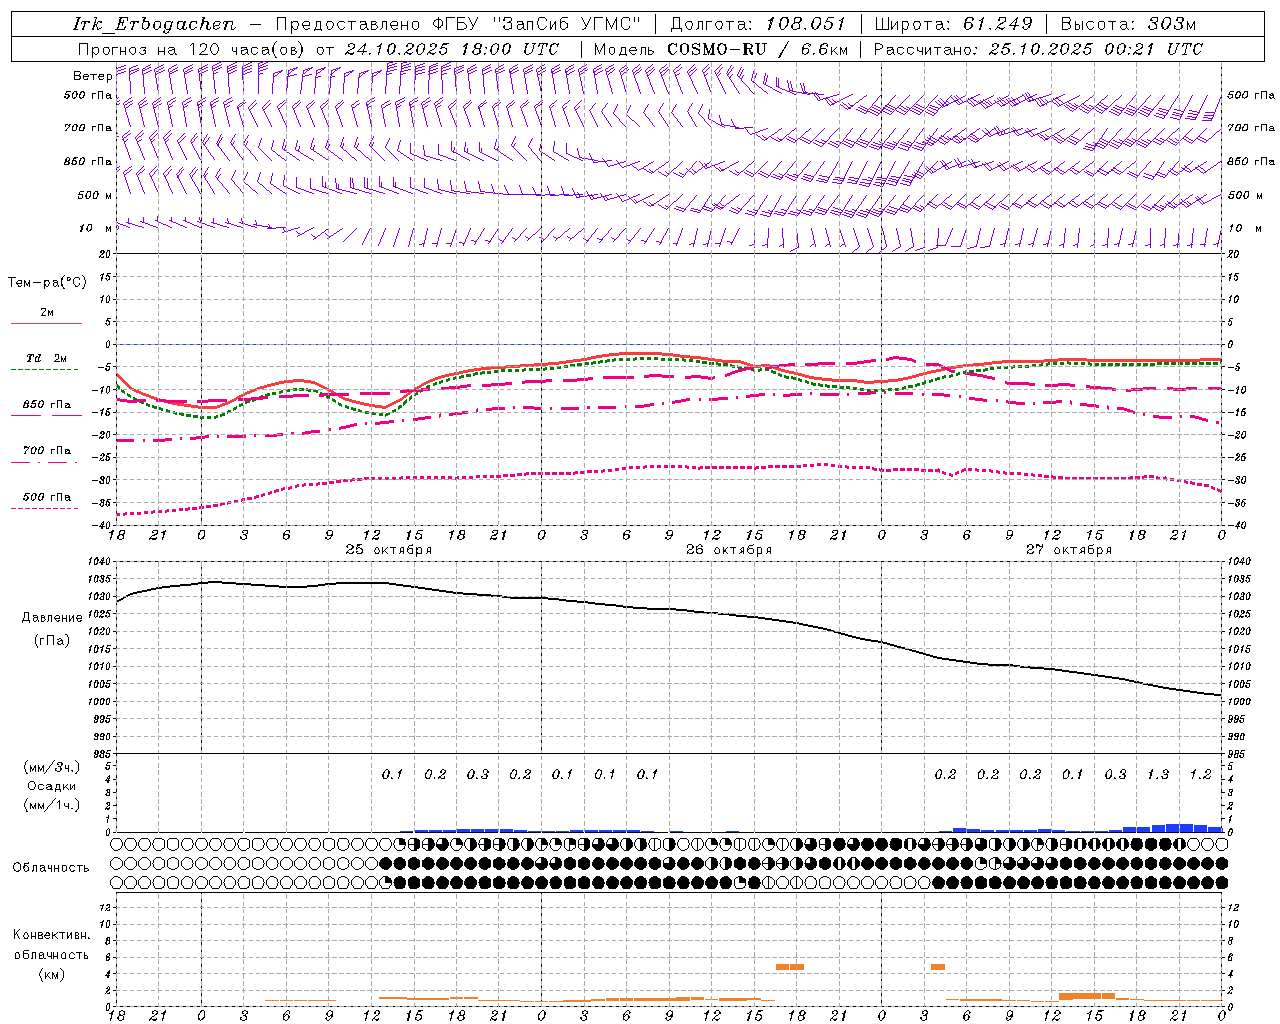1280x1024 pixels.
Task: Click the precipitation value 1.3
Action: (1158, 774)
